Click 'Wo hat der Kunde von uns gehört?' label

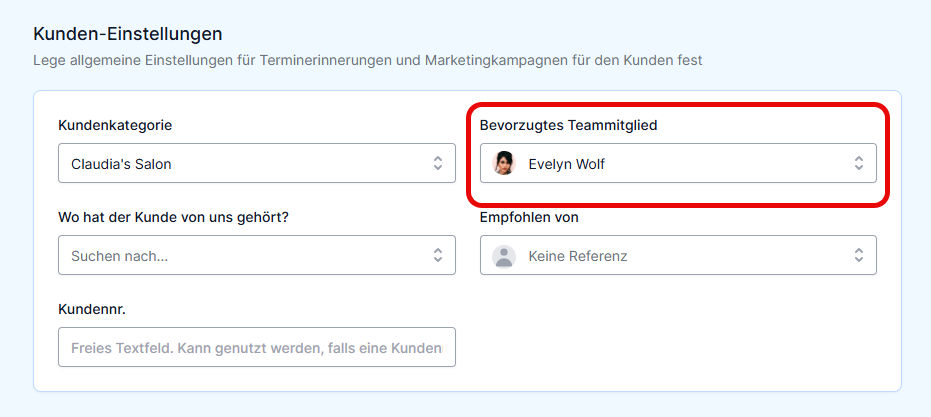[x=173, y=217]
